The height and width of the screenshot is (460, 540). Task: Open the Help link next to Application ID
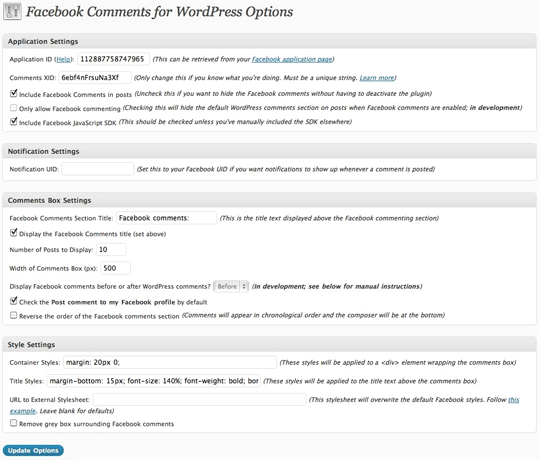pyautogui.click(x=63, y=59)
